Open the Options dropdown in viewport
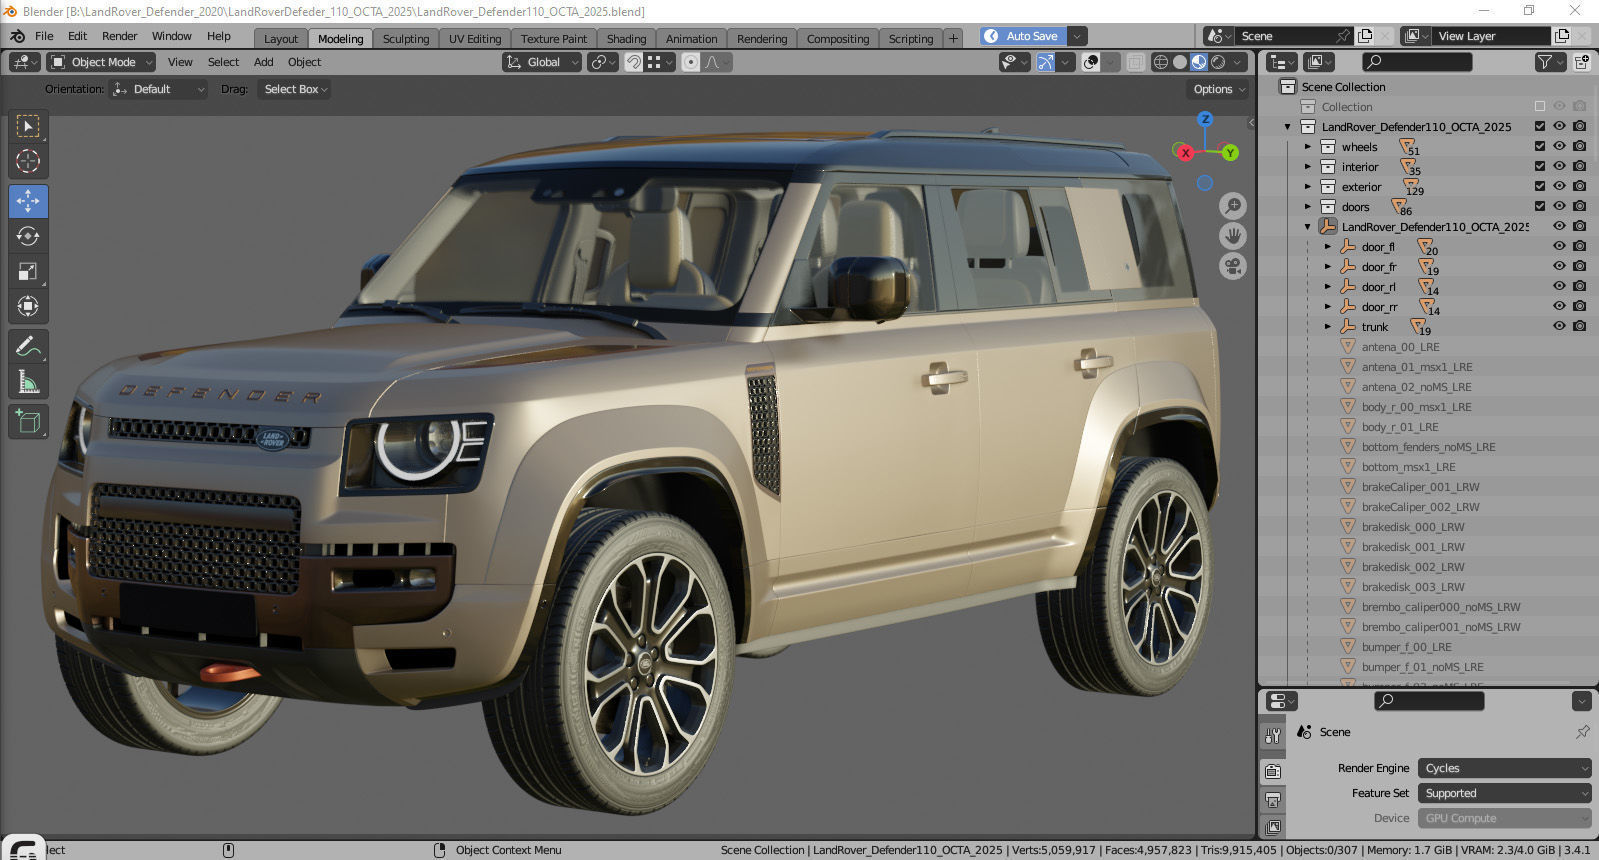This screenshot has height=860, width=1599. coord(1219,89)
